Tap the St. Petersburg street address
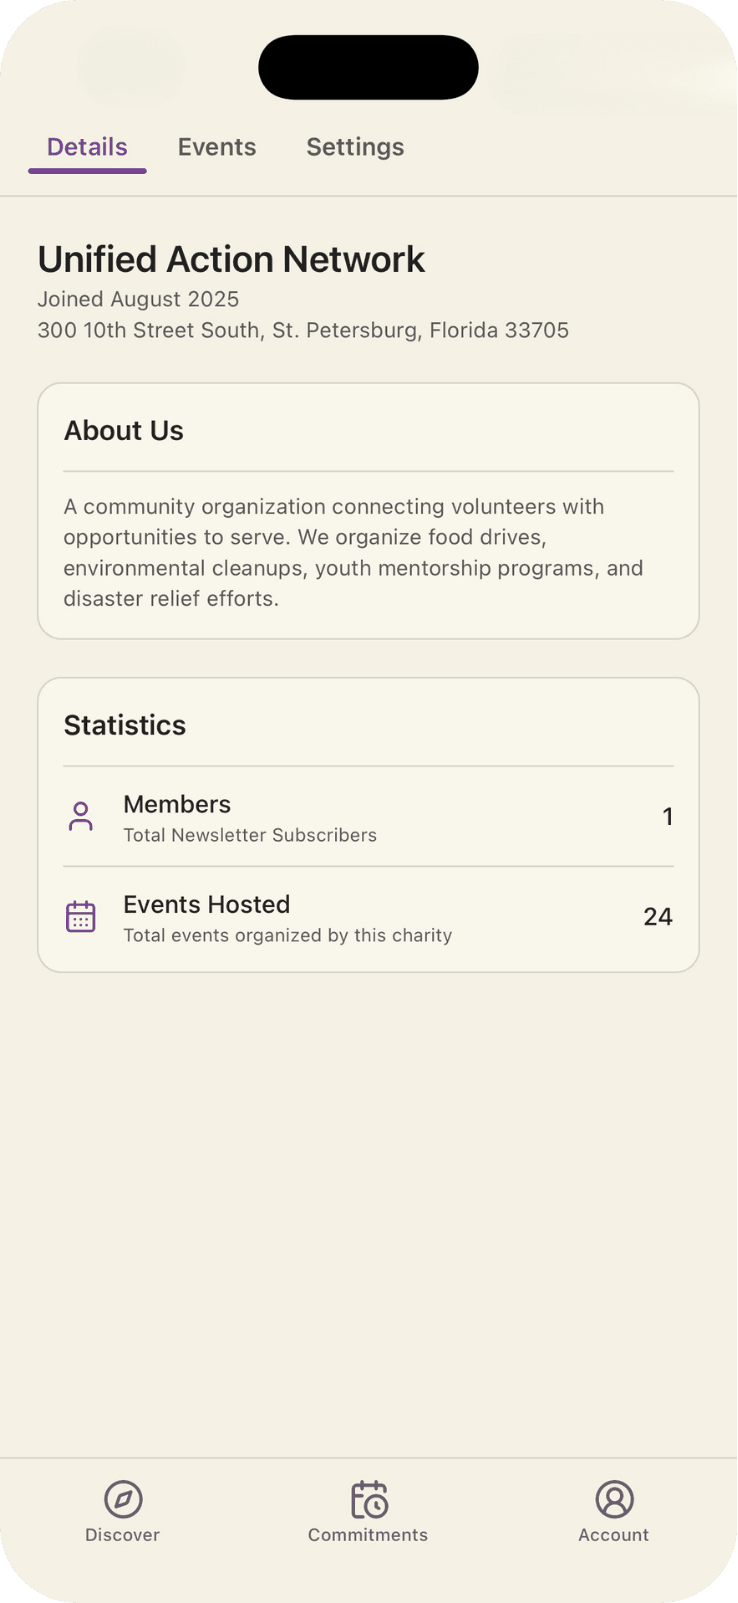Screen dimensions: 738x1603 click(303, 330)
